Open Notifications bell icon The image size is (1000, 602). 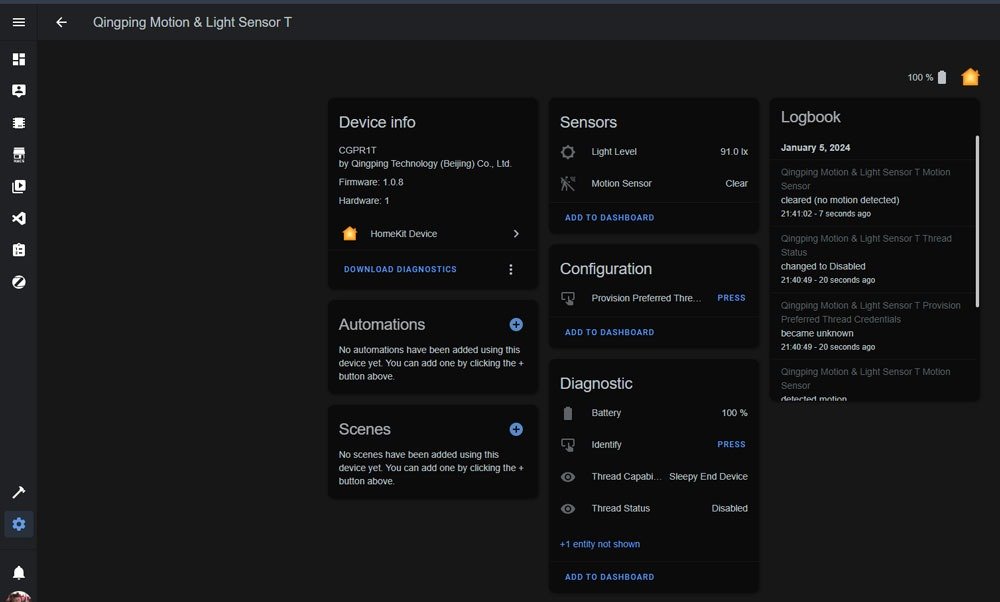pyautogui.click(x=19, y=573)
